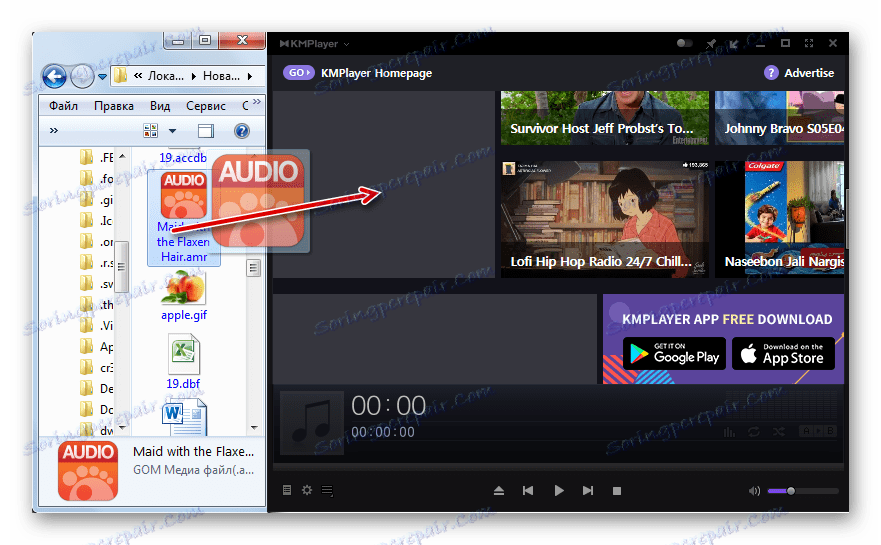Select the De folder in tree
The image size is (881, 545).
pyautogui.click(x=96, y=388)
